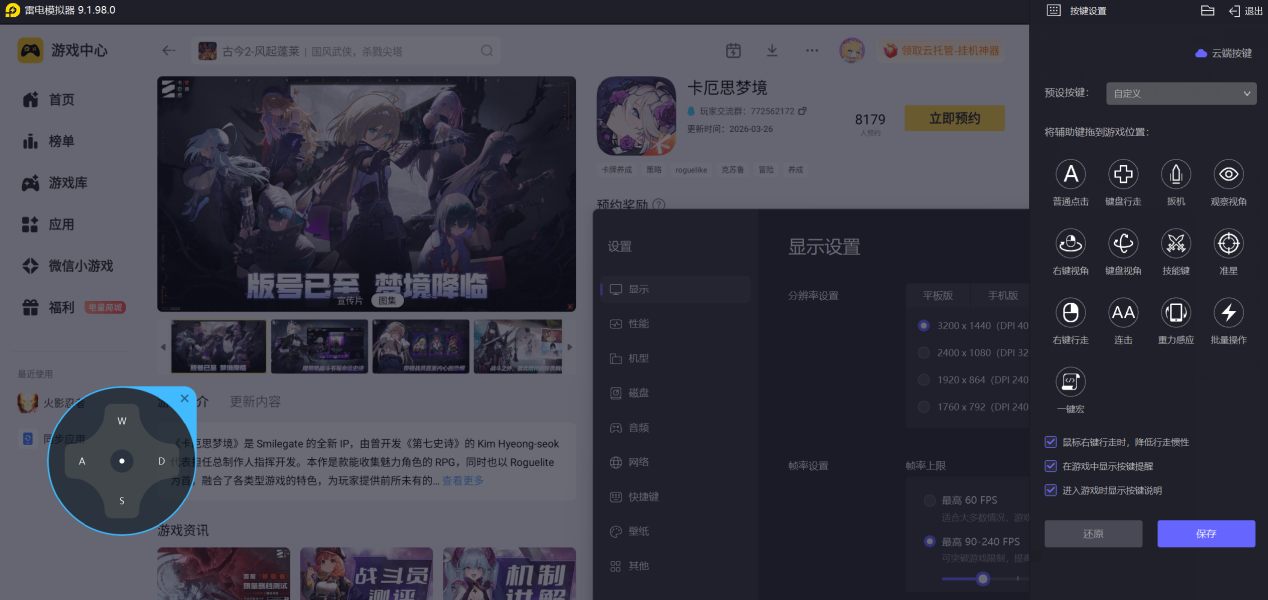Open 网络 network settings tab
Screen dimensions: 1268x600
click(x=675, y=462)
